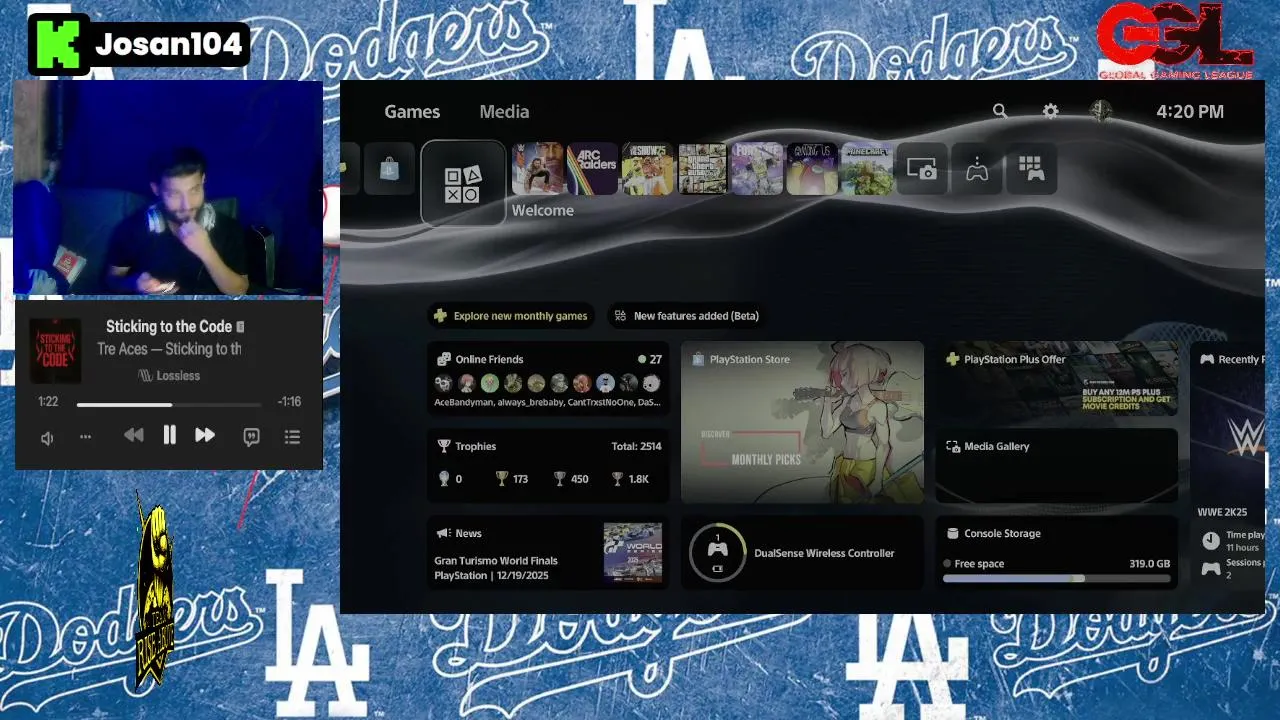This screenshot has width=1280, height=720.
Task: Click the platinum trophy count icon
Action: click(x=444, y=479)
